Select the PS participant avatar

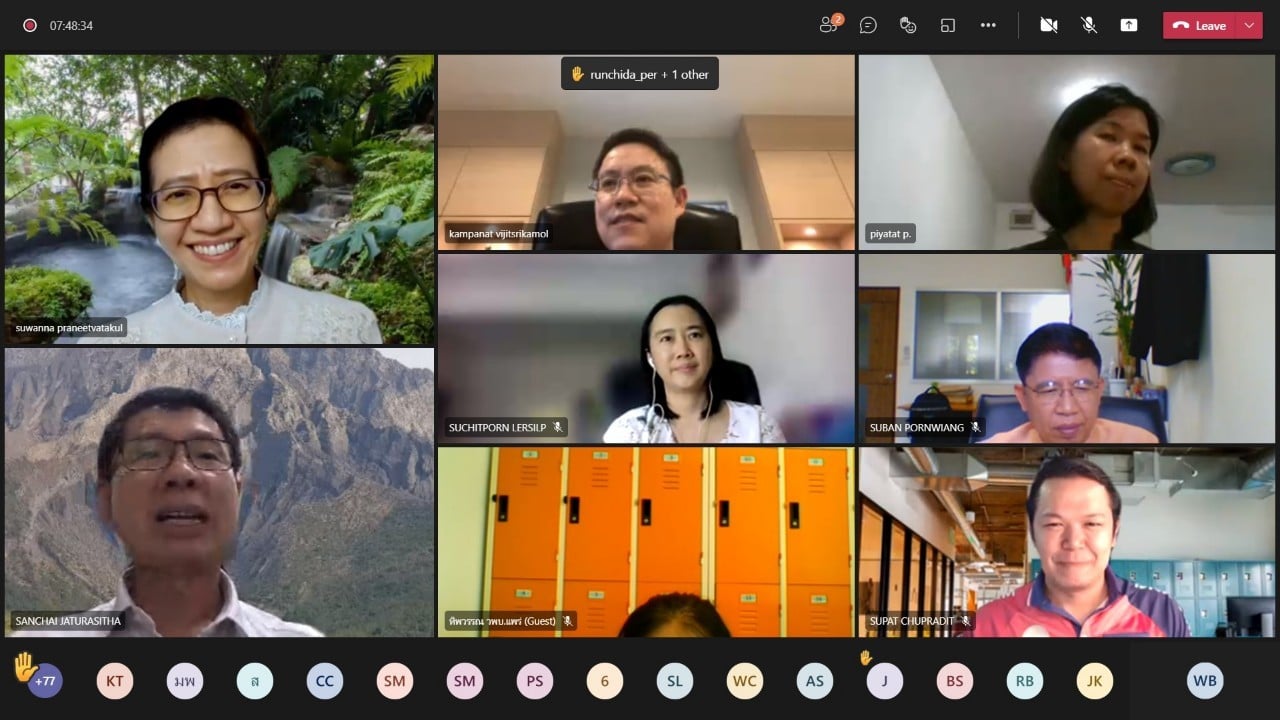(535, 681)
